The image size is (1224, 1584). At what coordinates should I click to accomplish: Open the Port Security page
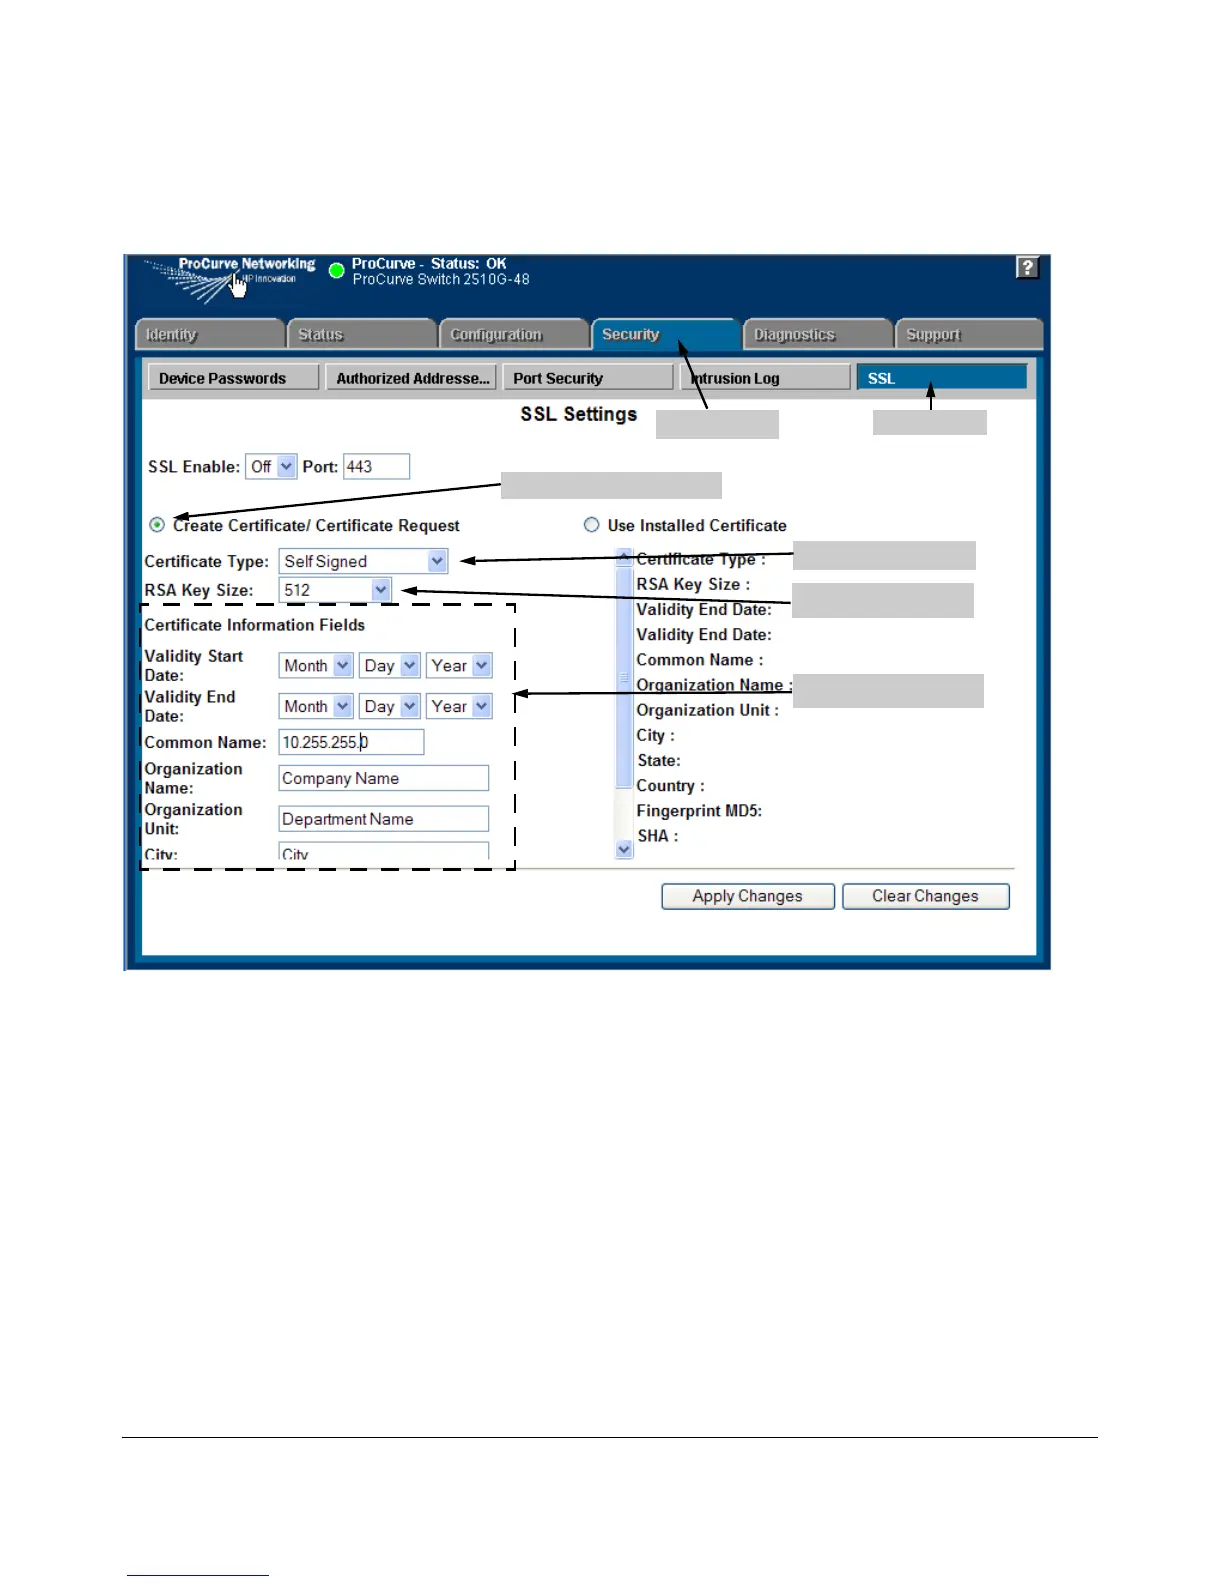[588, 378]
